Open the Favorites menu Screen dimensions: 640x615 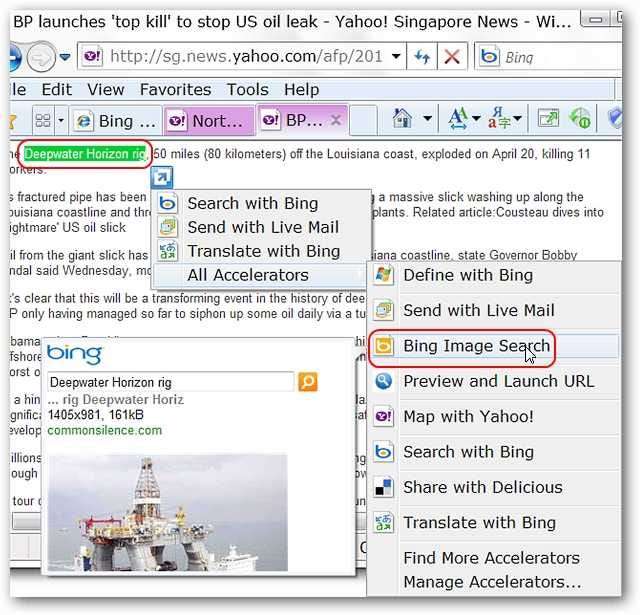tap(176, 89)
